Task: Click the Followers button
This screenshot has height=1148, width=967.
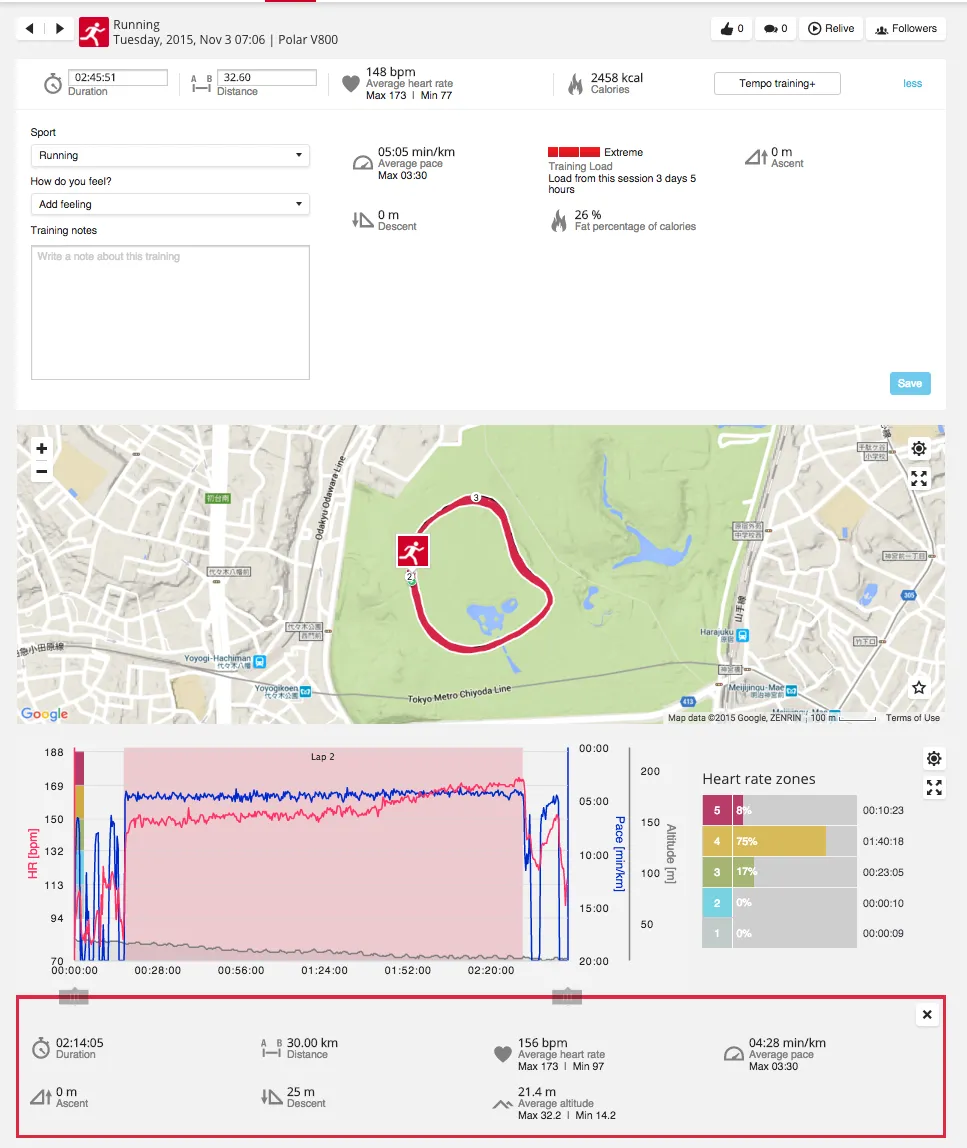Action: (905, 29)
